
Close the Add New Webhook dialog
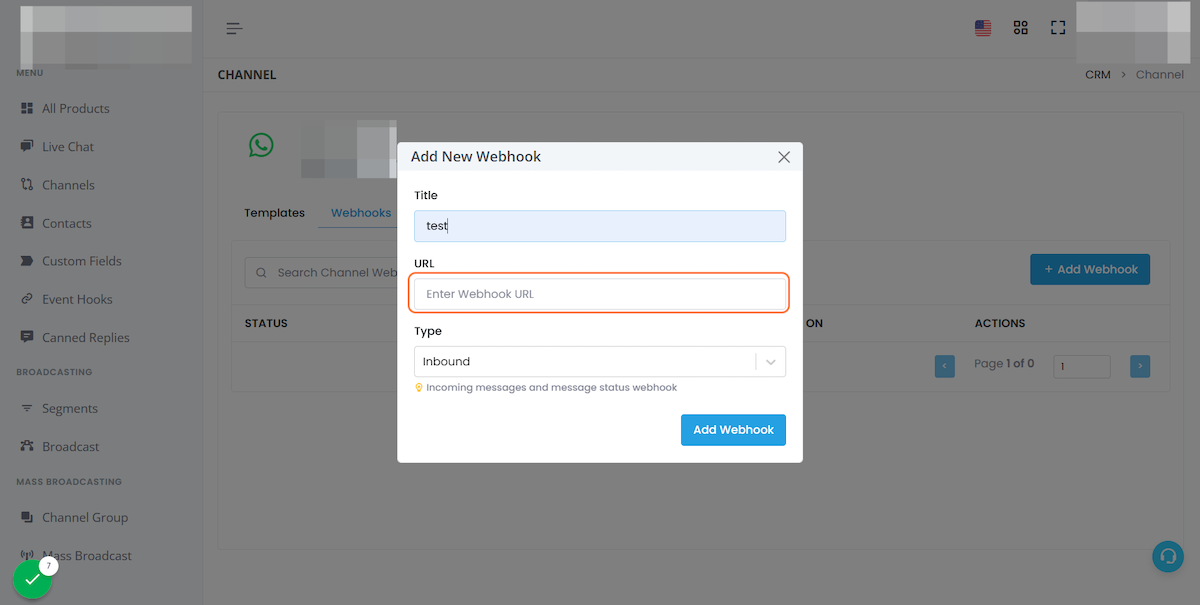(x=784, y=157)
